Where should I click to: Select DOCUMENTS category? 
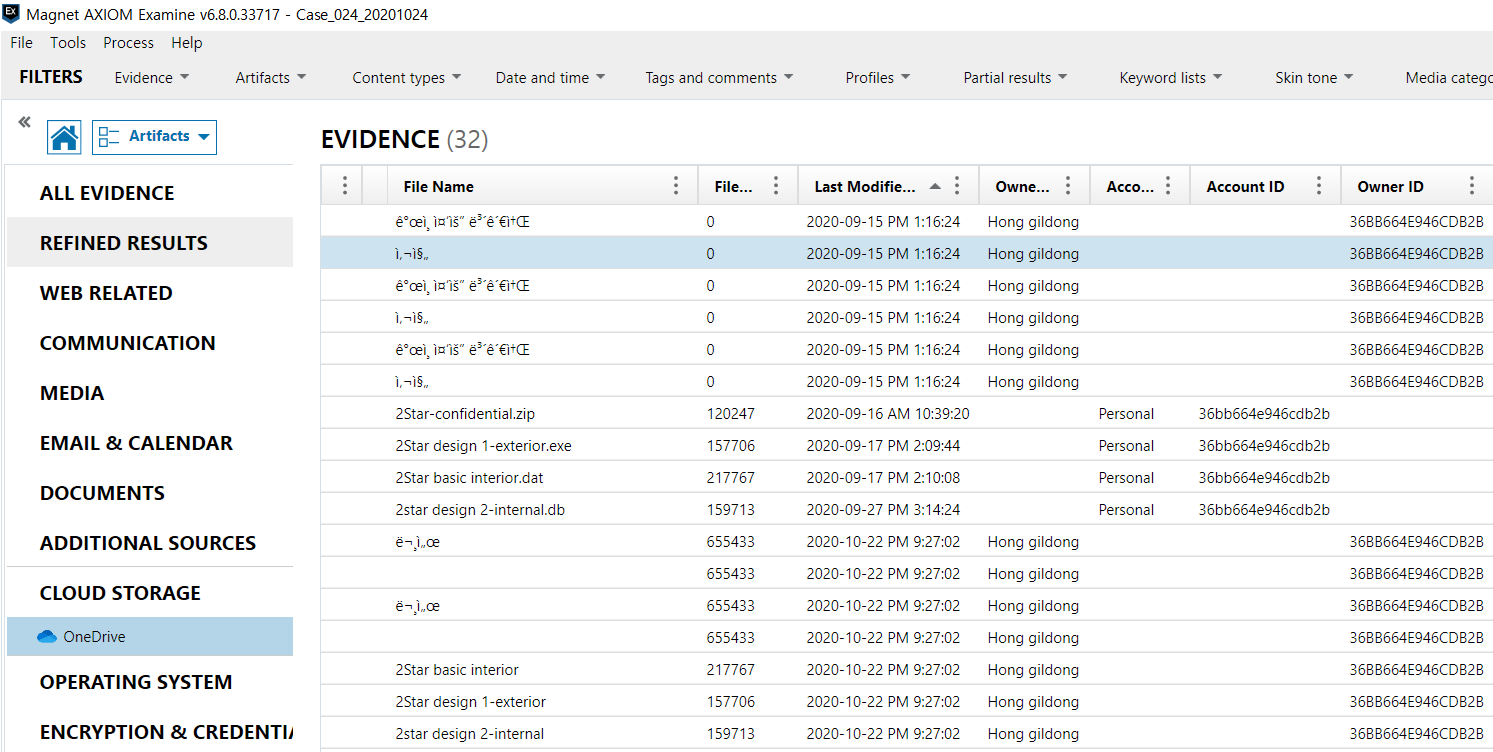[150, 493]
